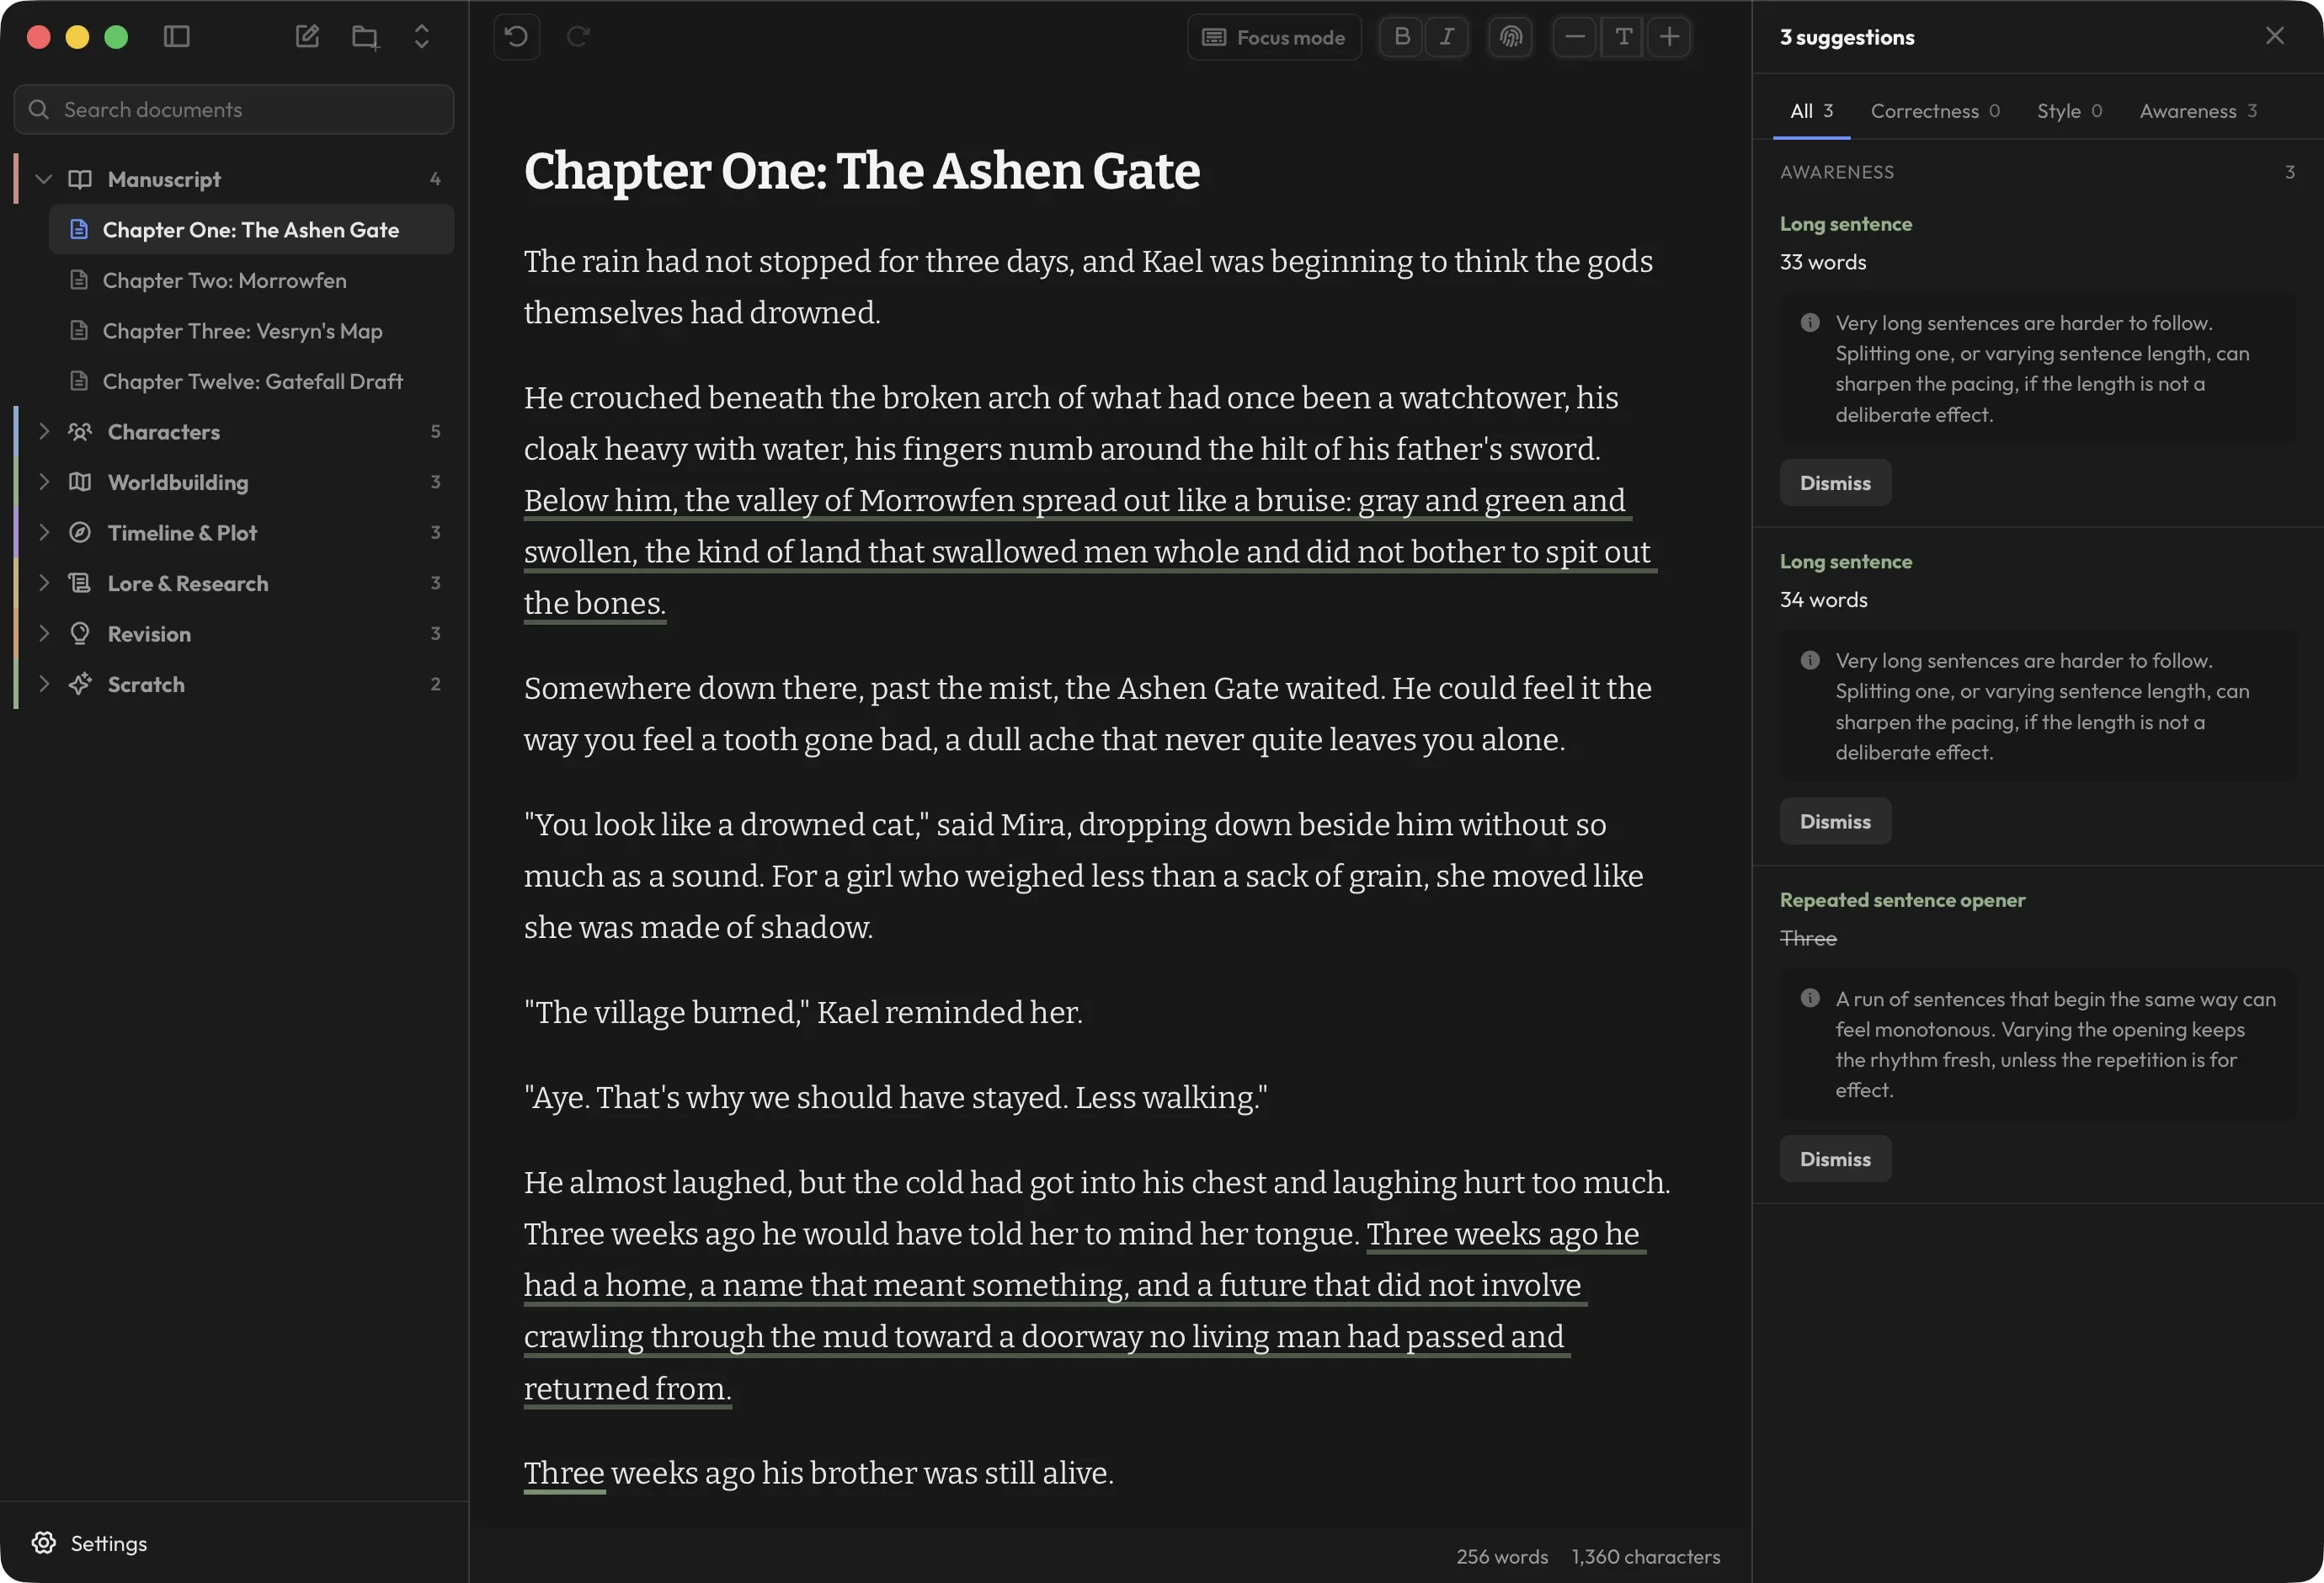Screen dimensions: 2324x1583
Task: Collapse the Manuscript folder
Action: [43, 179]
